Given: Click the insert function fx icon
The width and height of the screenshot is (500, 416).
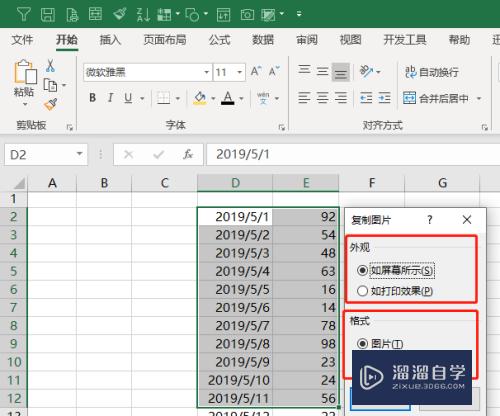Looking at the screenshot, I should [188, 154].
